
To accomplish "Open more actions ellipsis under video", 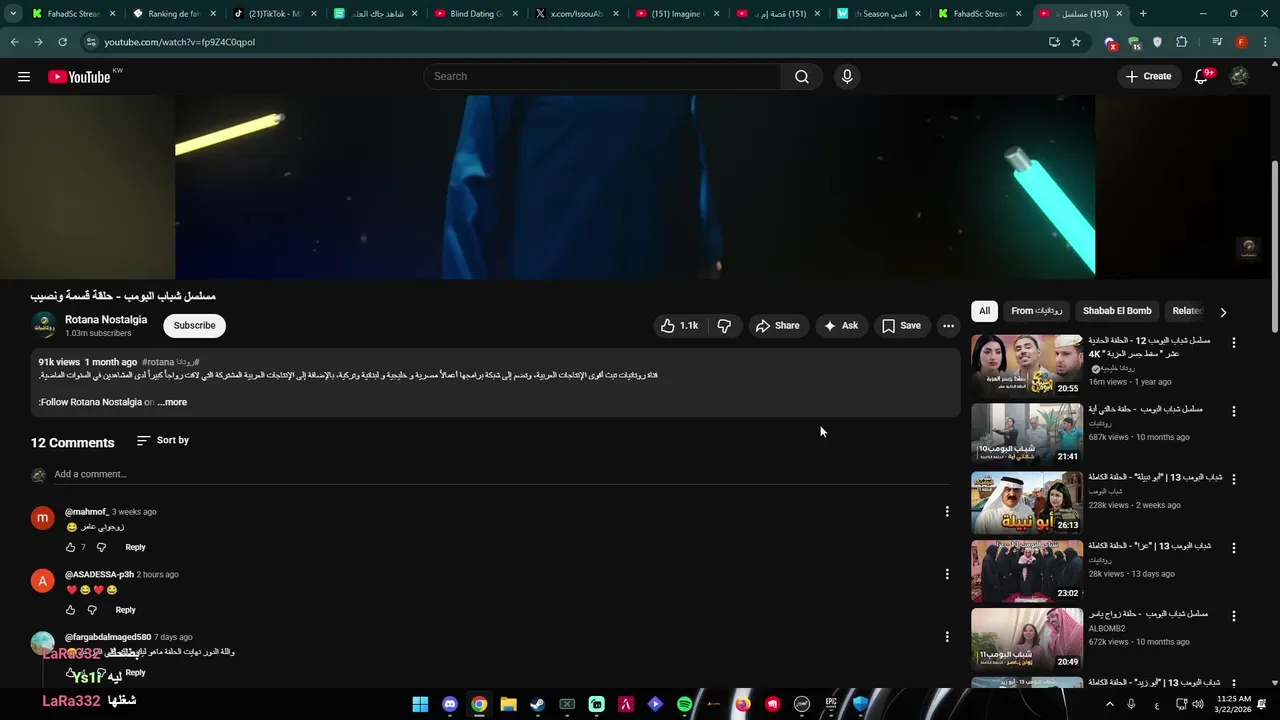I will click(x=948, y=325).
